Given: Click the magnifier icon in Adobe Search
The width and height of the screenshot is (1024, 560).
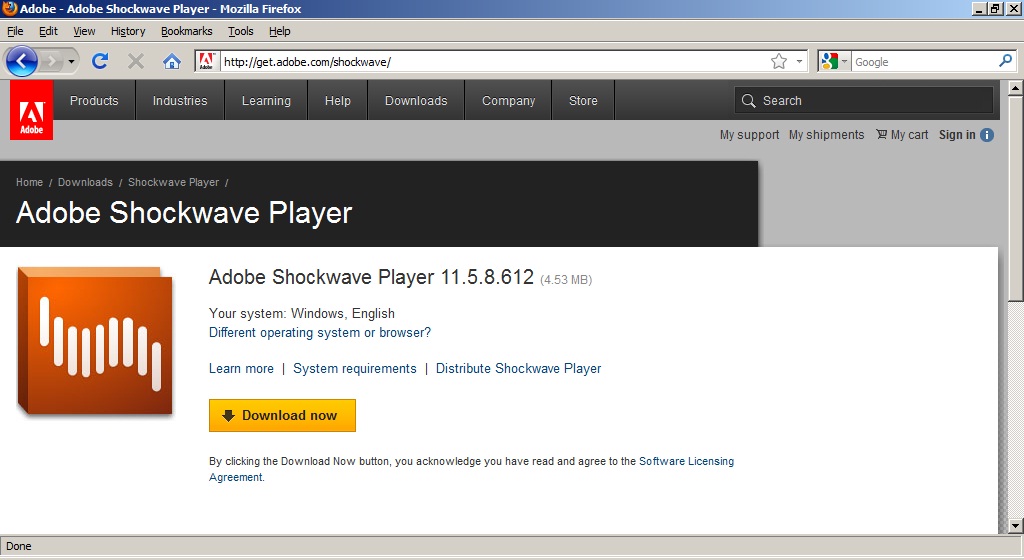Looking at the screenshot, I should click(748, 101).
